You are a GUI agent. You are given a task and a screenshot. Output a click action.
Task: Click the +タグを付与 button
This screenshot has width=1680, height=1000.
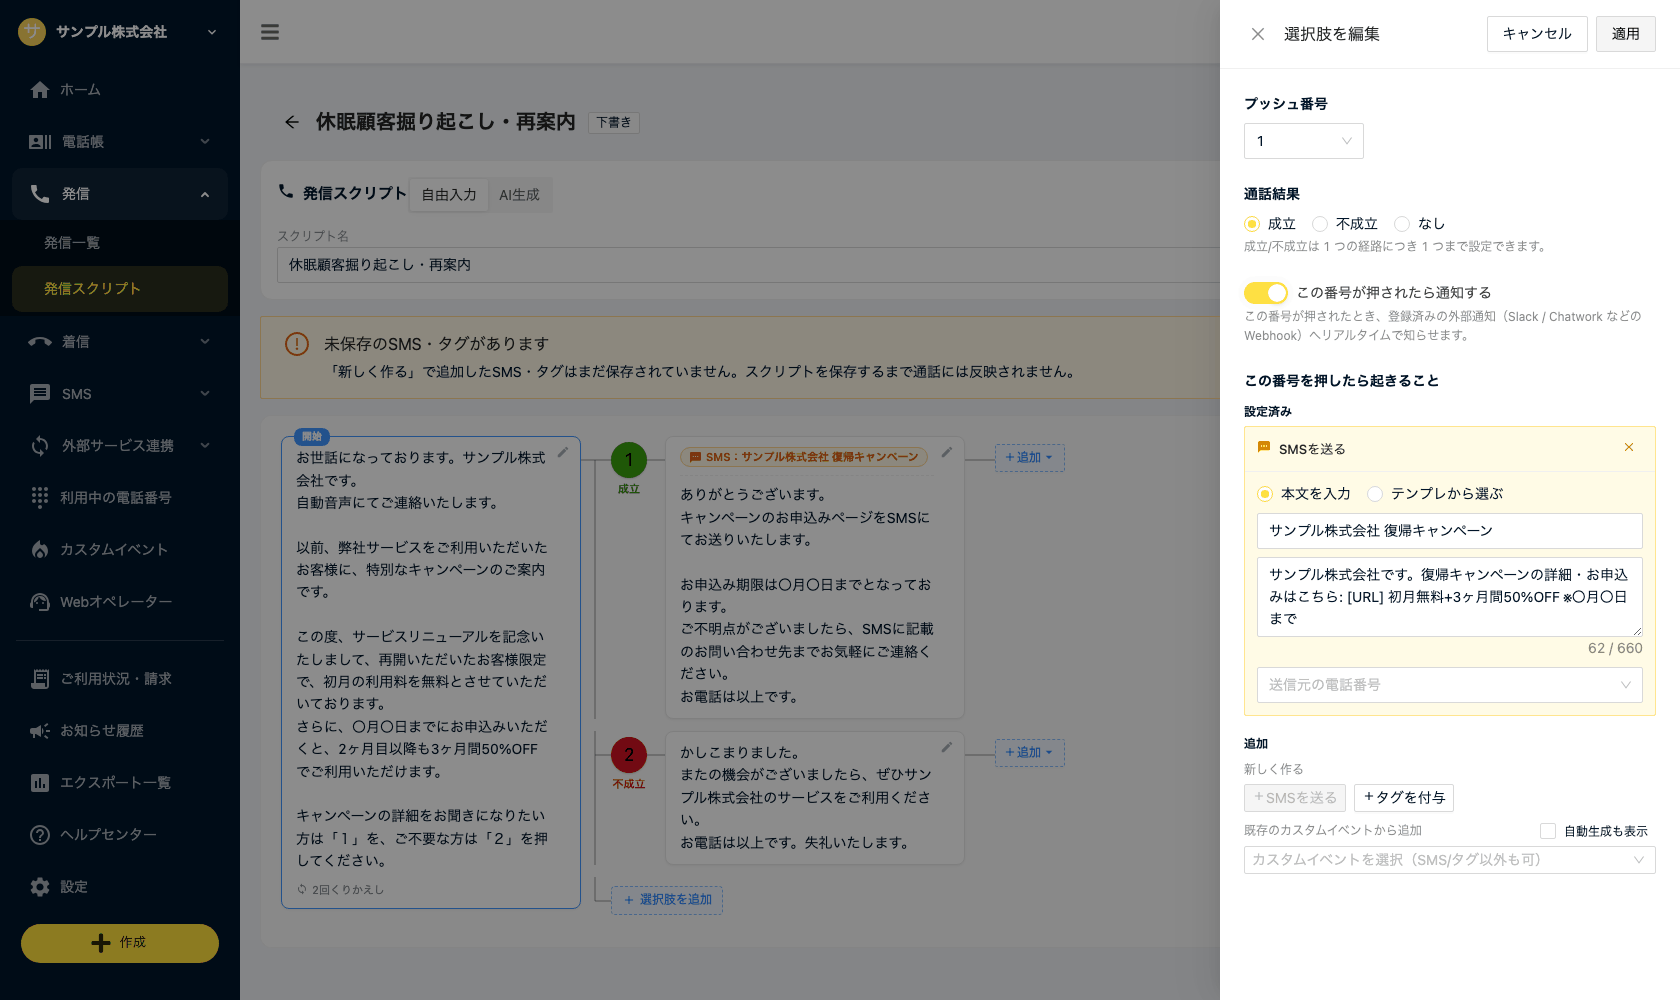[1404, 798]
